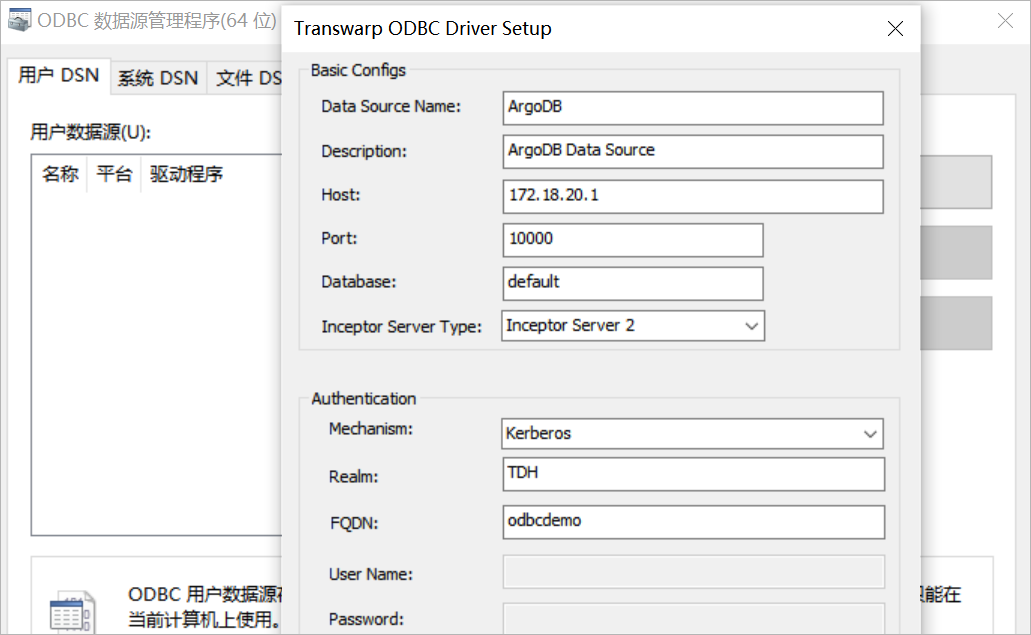Switch to the 用户 DSN tab
This screenshot has height=635, width=1031.
[59, 76]
